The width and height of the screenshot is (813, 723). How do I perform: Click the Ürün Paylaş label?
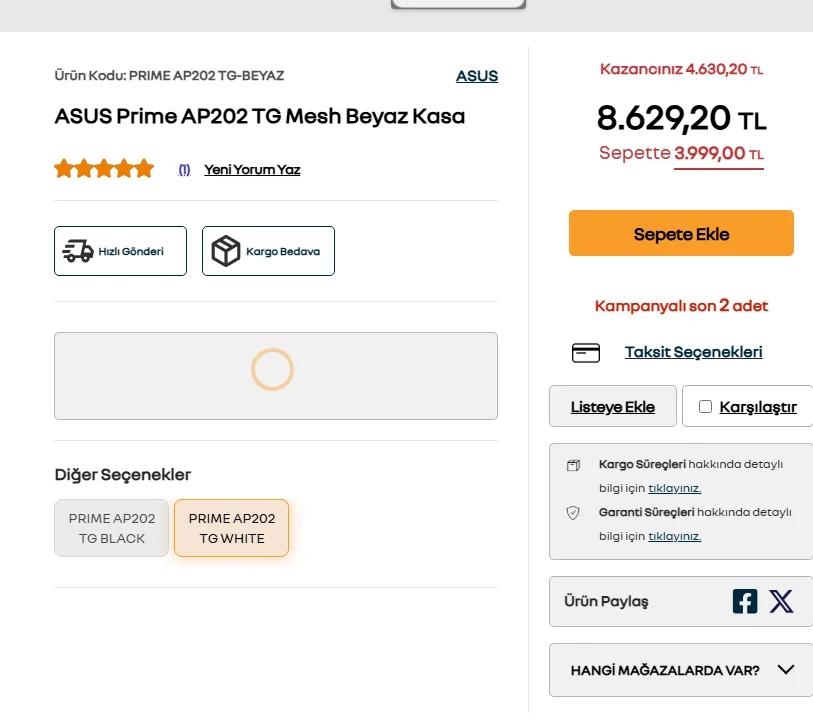(x=606, y=602)
